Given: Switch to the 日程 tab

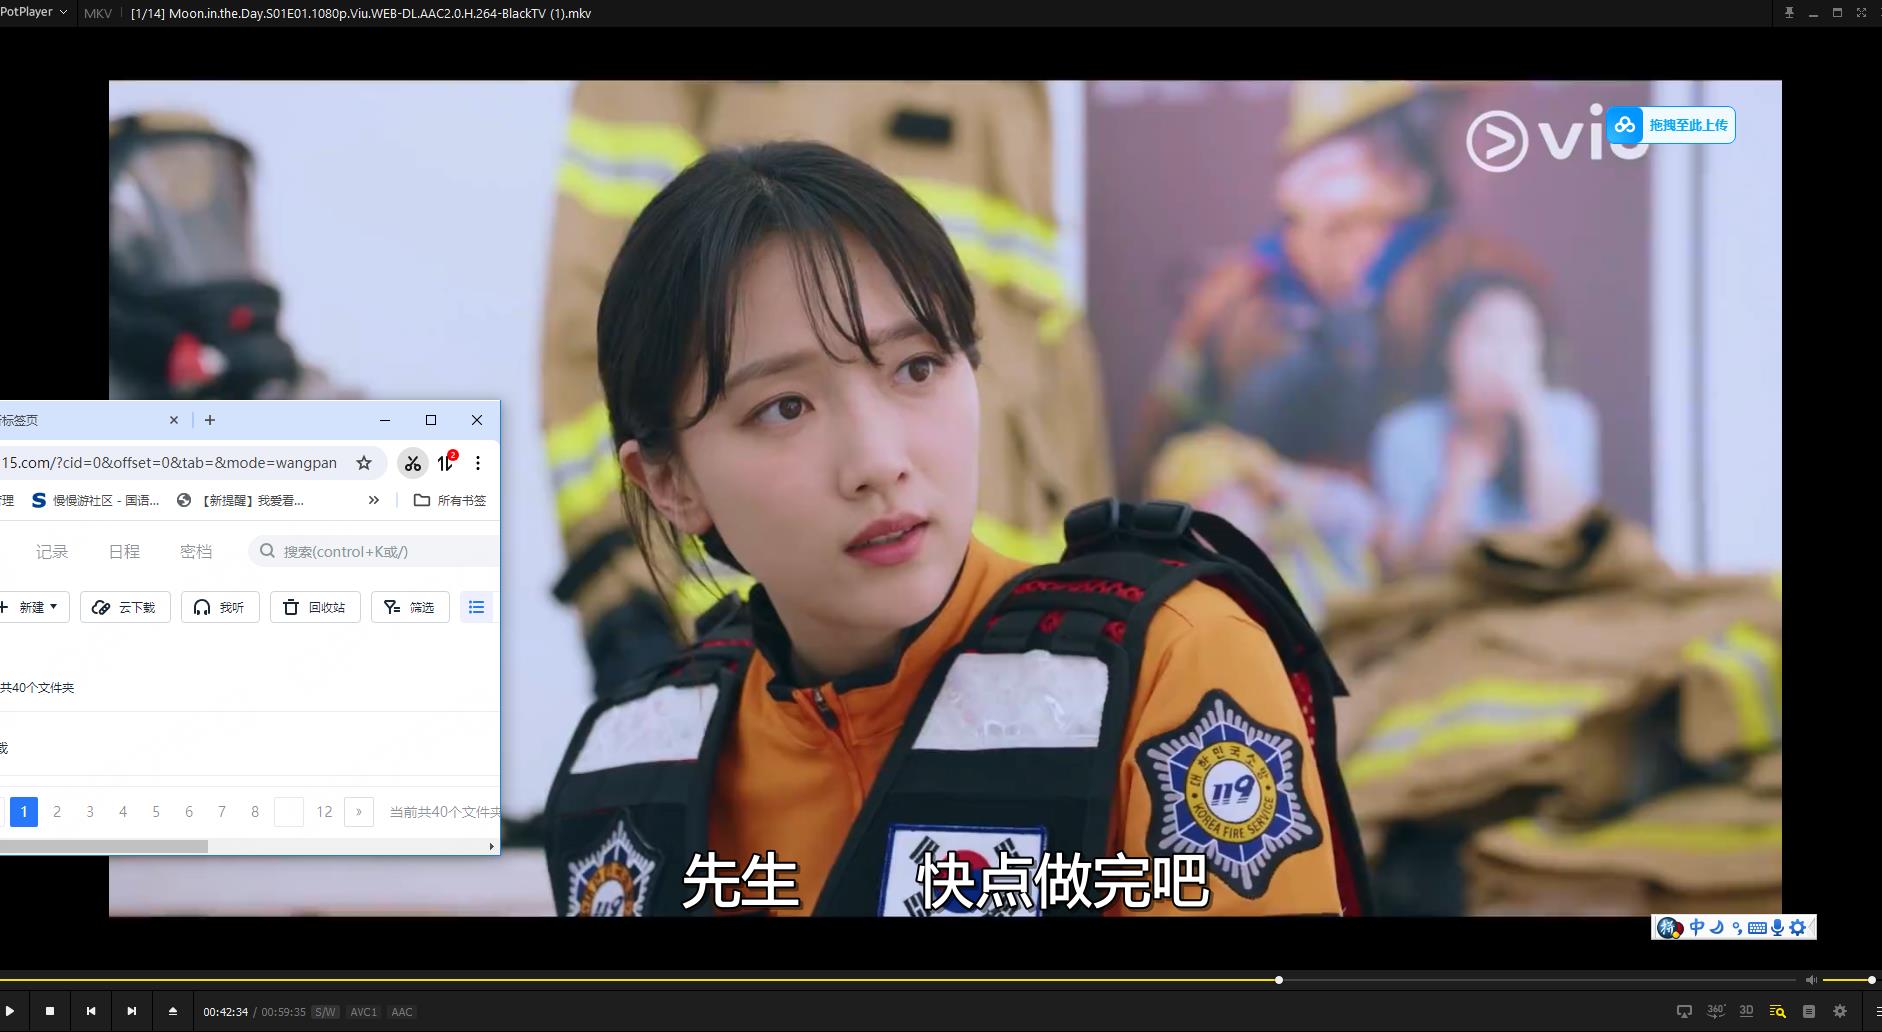Looking at the screenshot, I should pyautogui.click(x=124, y=551).
